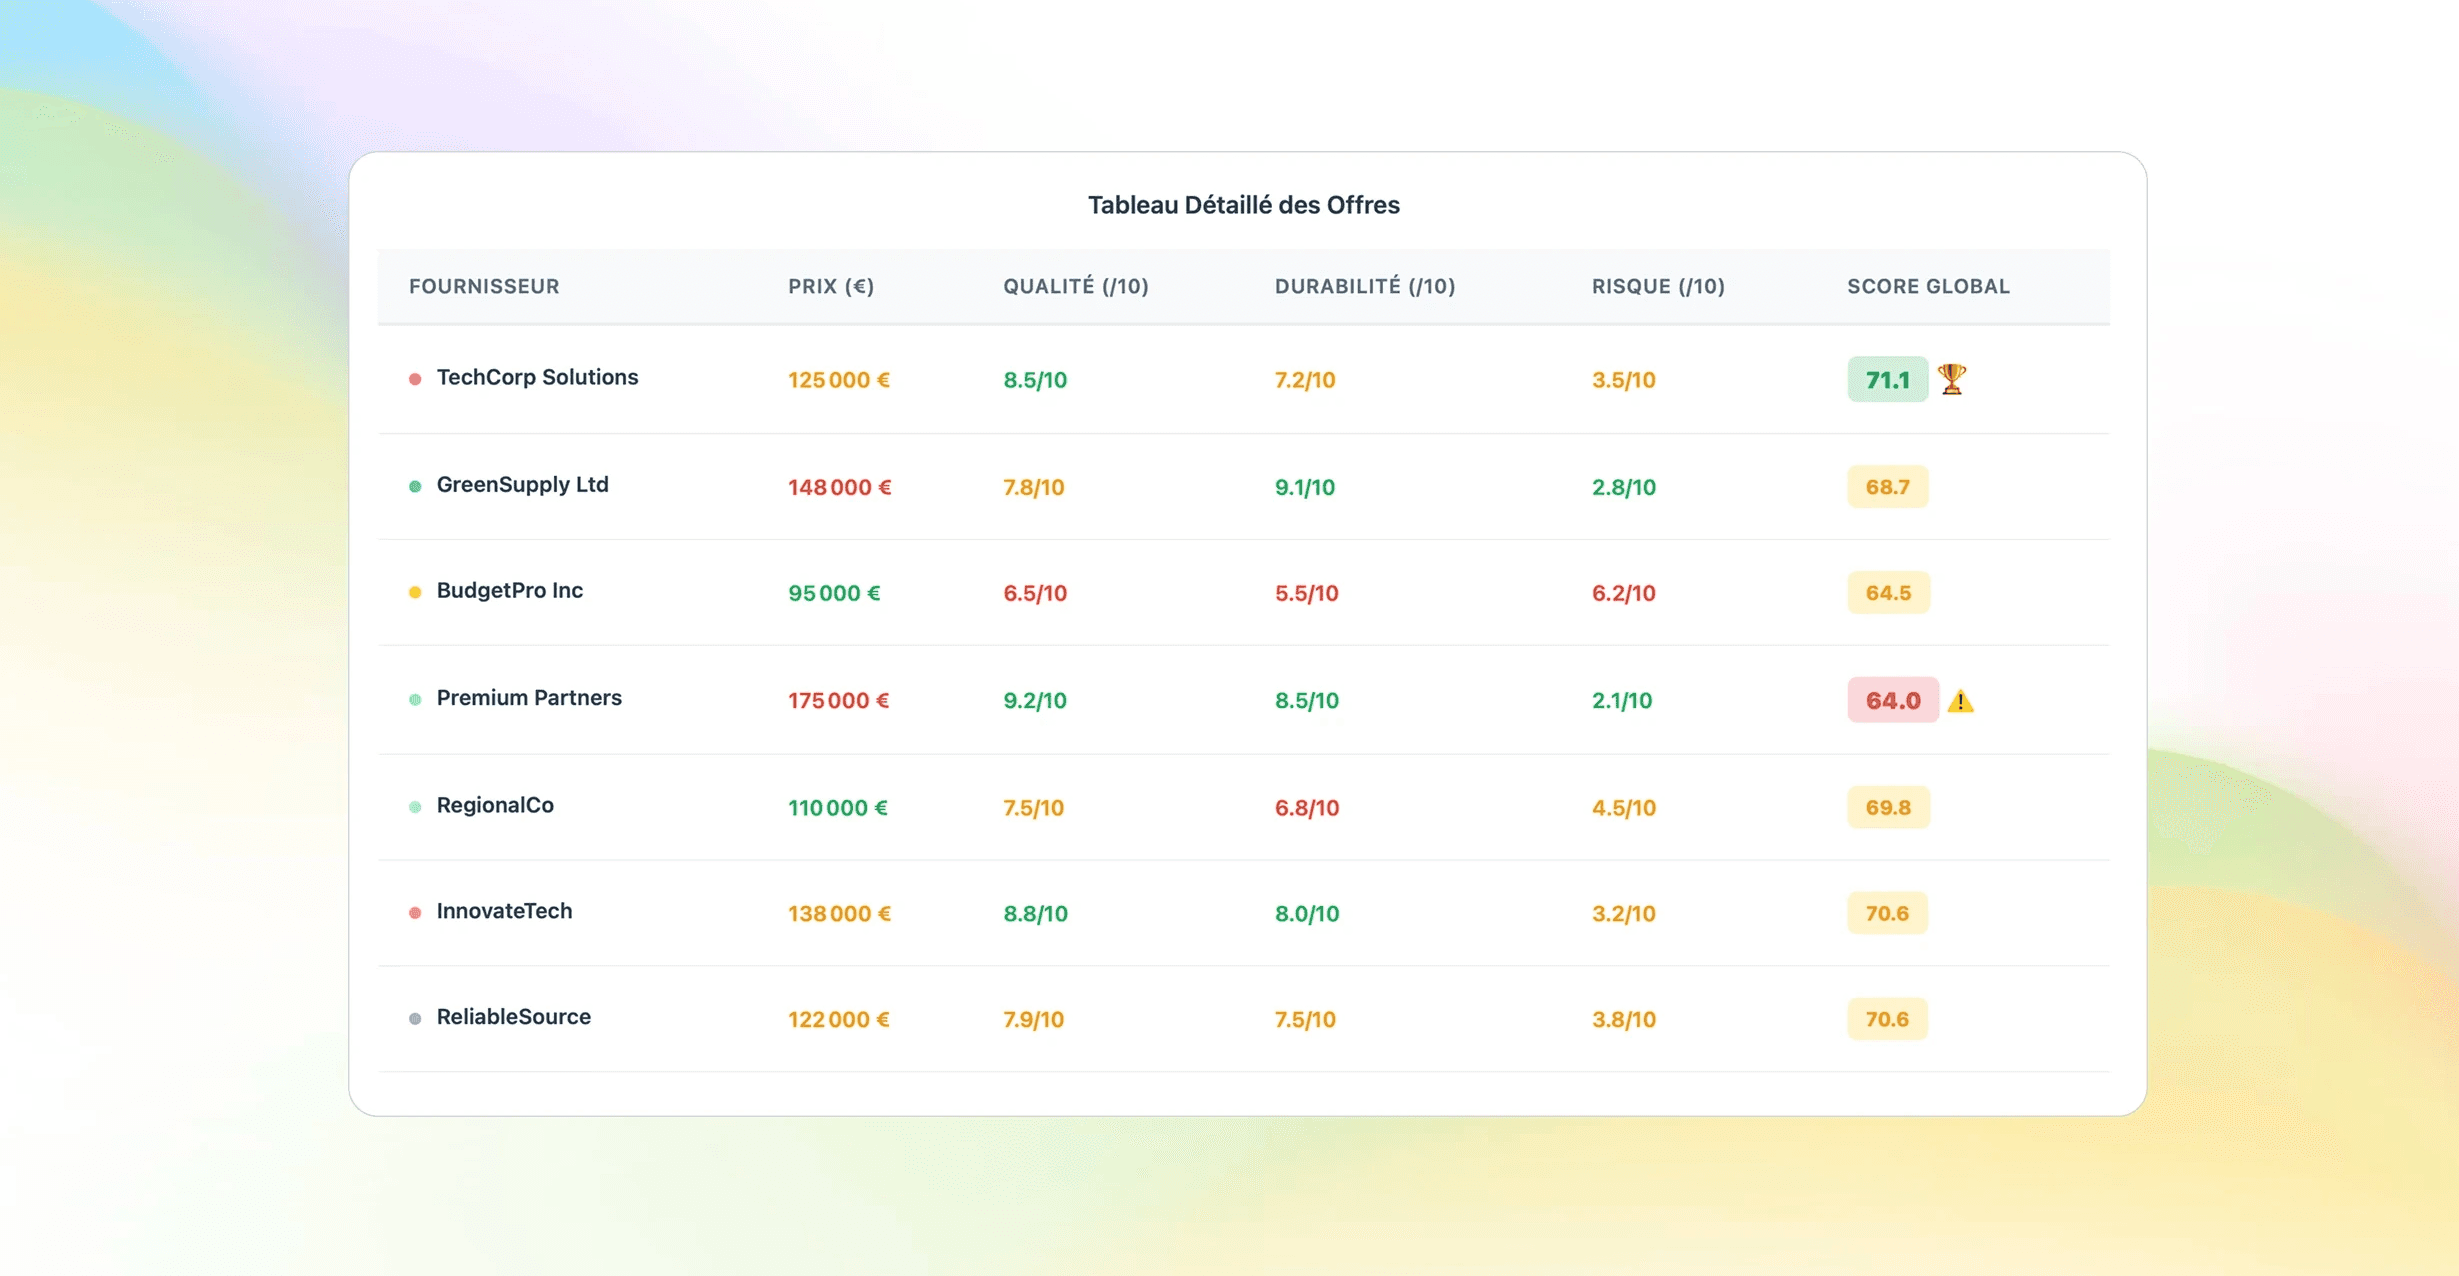The height and width of the screenshot is (1276, 2459).
Task: Click the Risque (/10) column header
Action: coord(1657,286)
